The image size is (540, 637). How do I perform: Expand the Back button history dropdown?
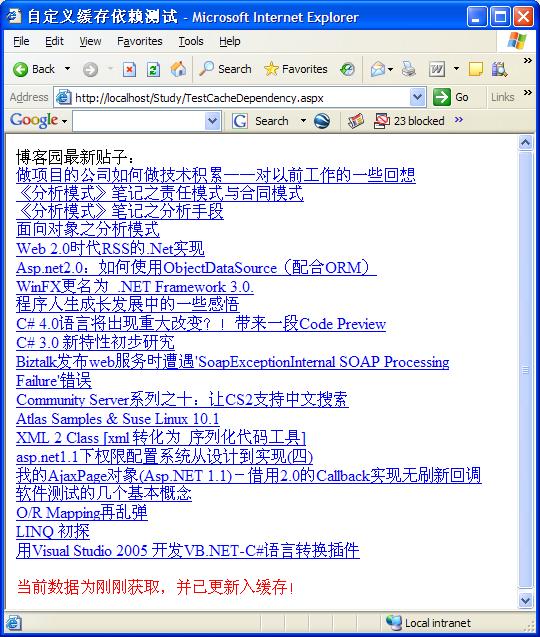click(x=67, y=69)
